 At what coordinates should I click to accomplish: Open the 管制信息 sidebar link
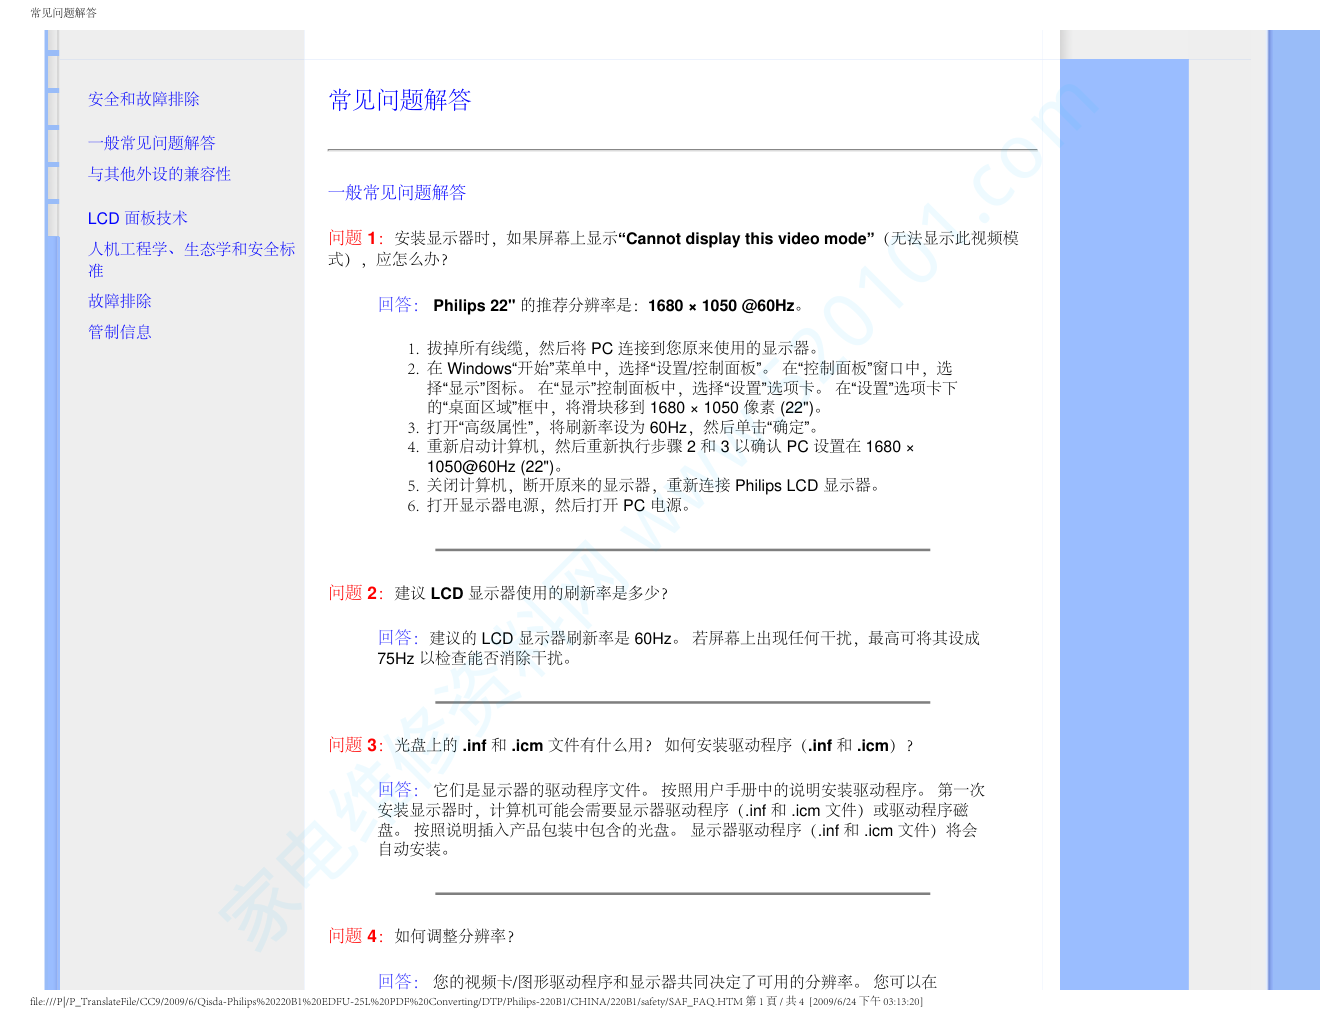120,332
